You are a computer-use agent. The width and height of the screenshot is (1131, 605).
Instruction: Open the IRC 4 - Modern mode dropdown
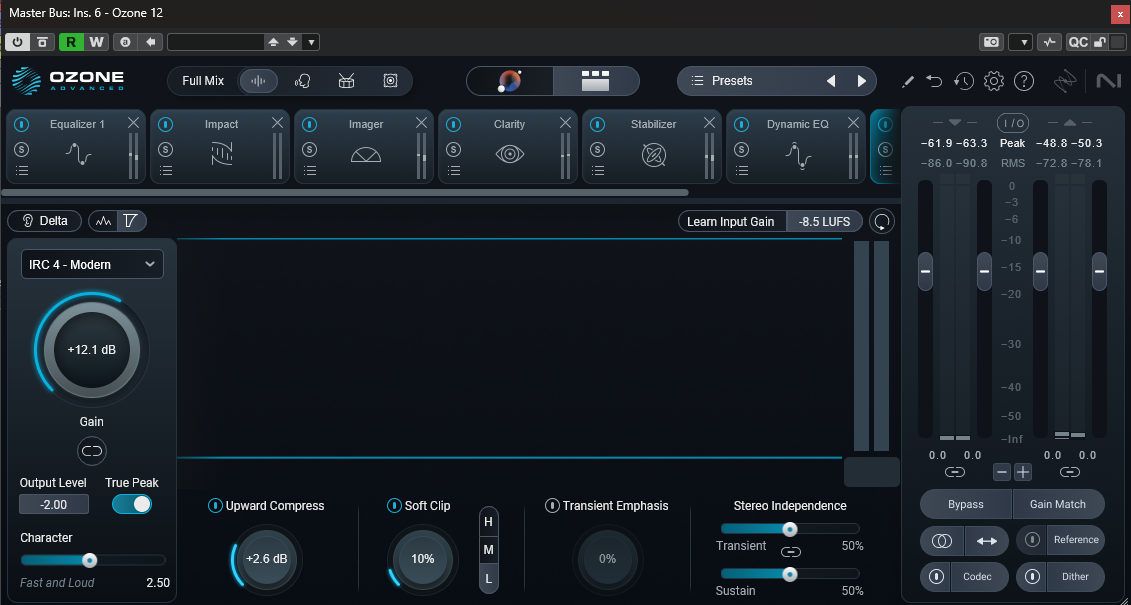92,265
